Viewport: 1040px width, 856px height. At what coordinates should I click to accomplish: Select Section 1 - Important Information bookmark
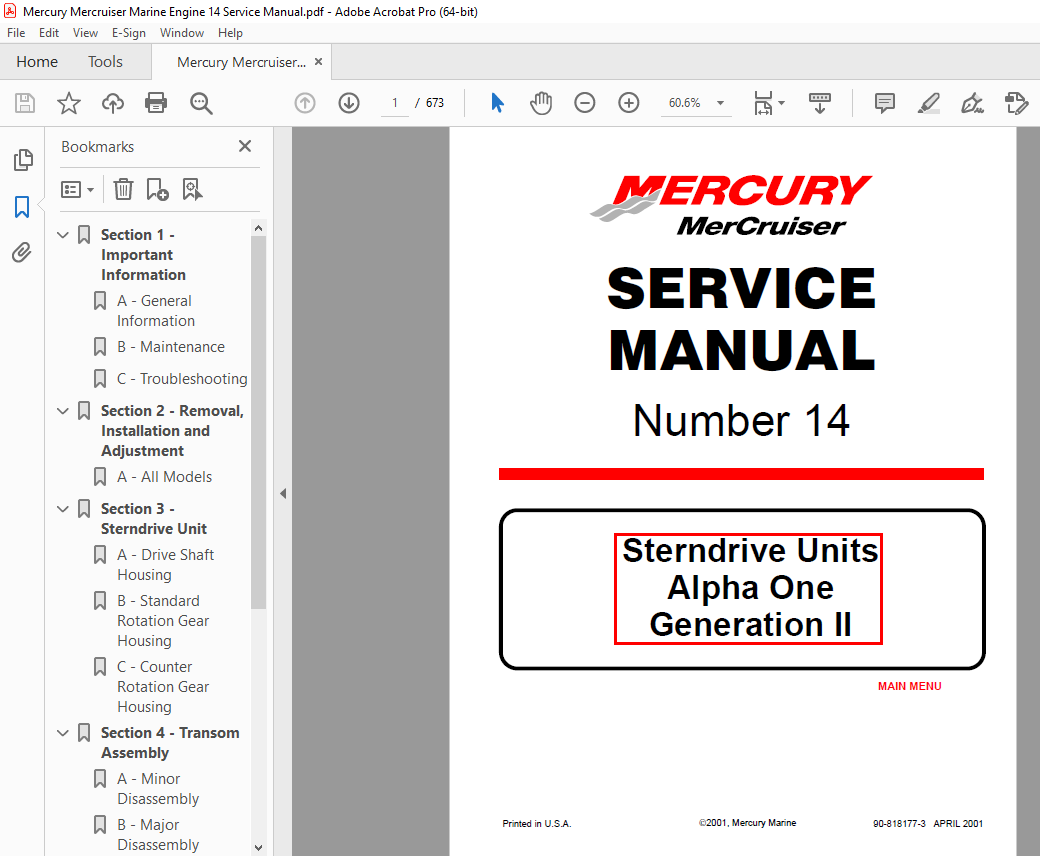click(143, 255)
